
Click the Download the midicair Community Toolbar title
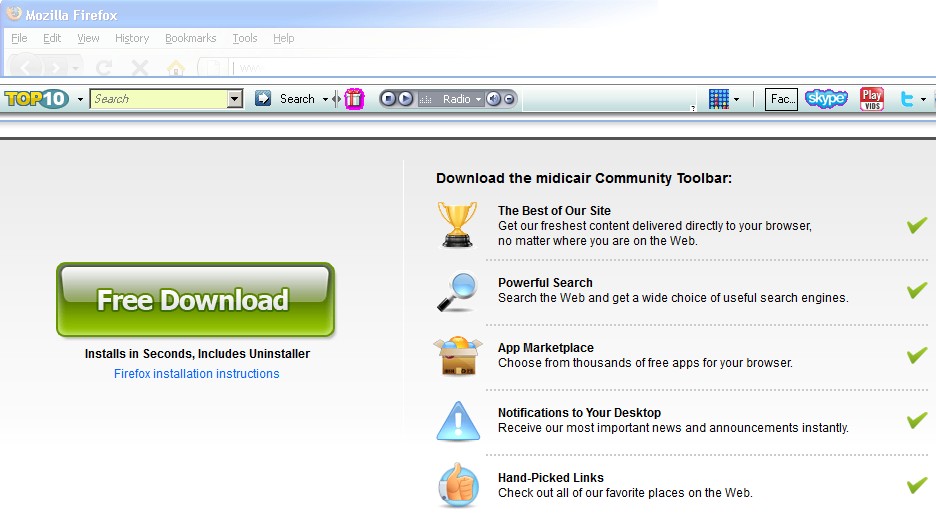pyautogui.click(x=584, y=178)
